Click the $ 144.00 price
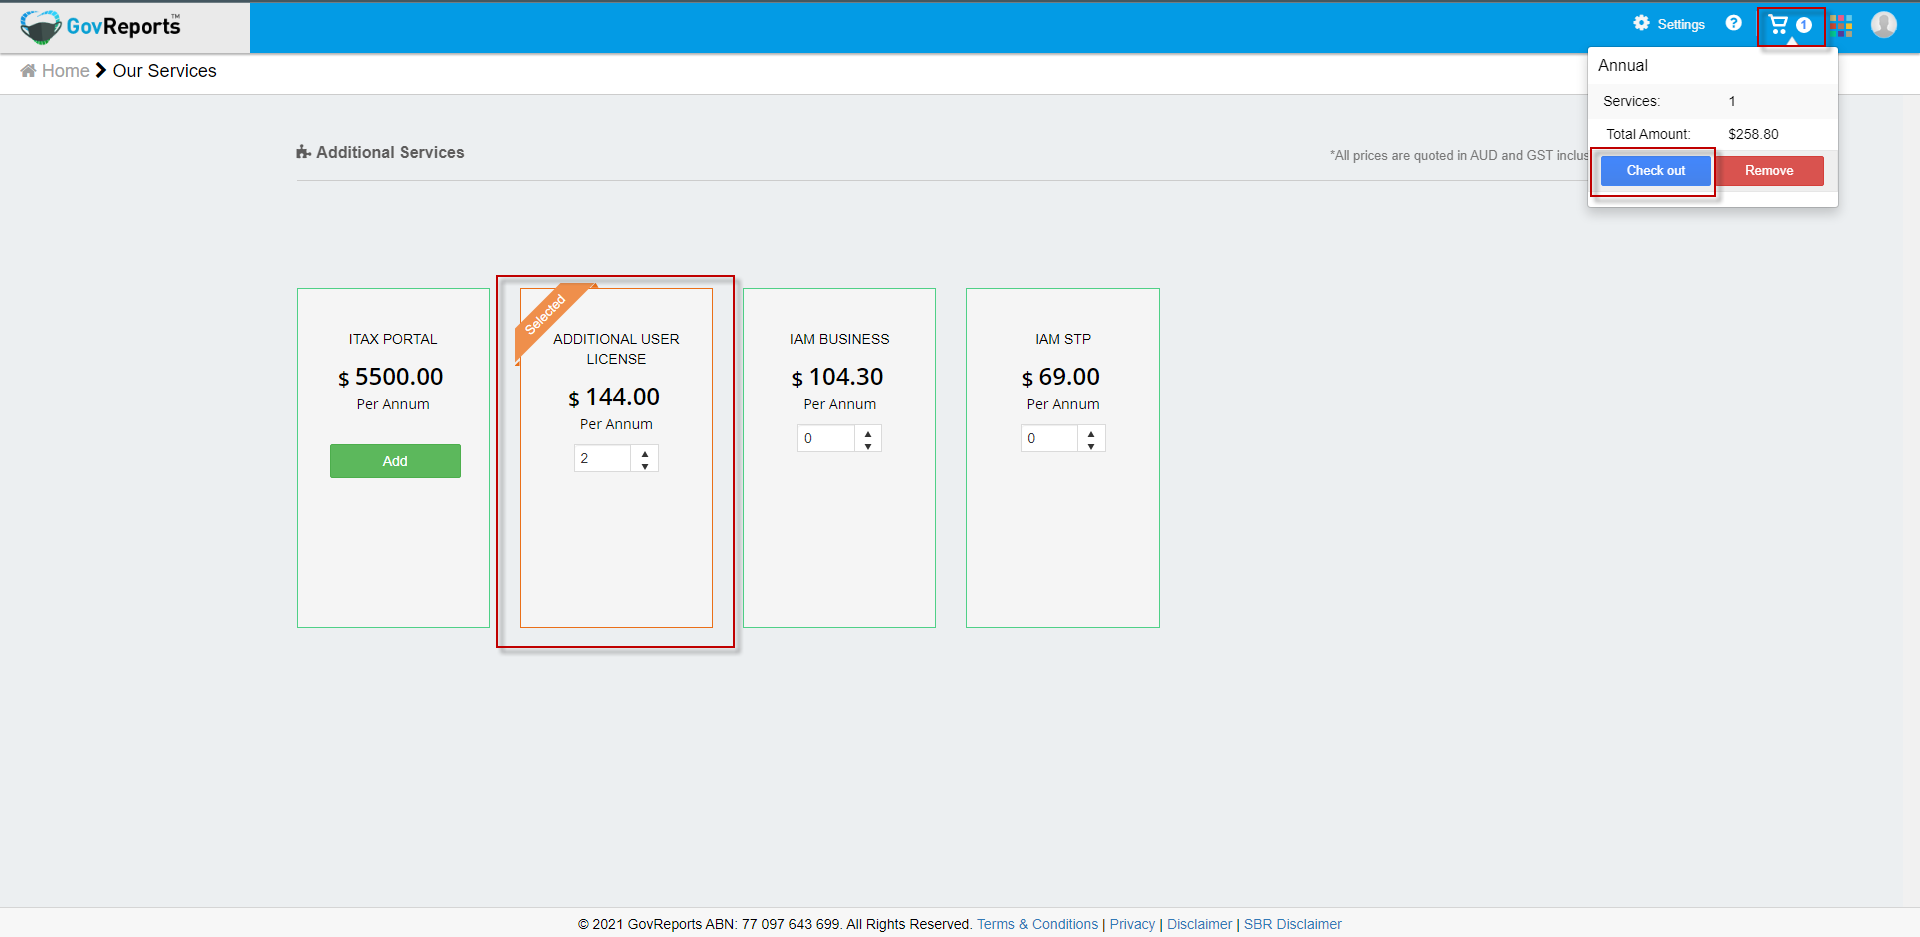Screen dimensions: 1920x937 (614, 397)
